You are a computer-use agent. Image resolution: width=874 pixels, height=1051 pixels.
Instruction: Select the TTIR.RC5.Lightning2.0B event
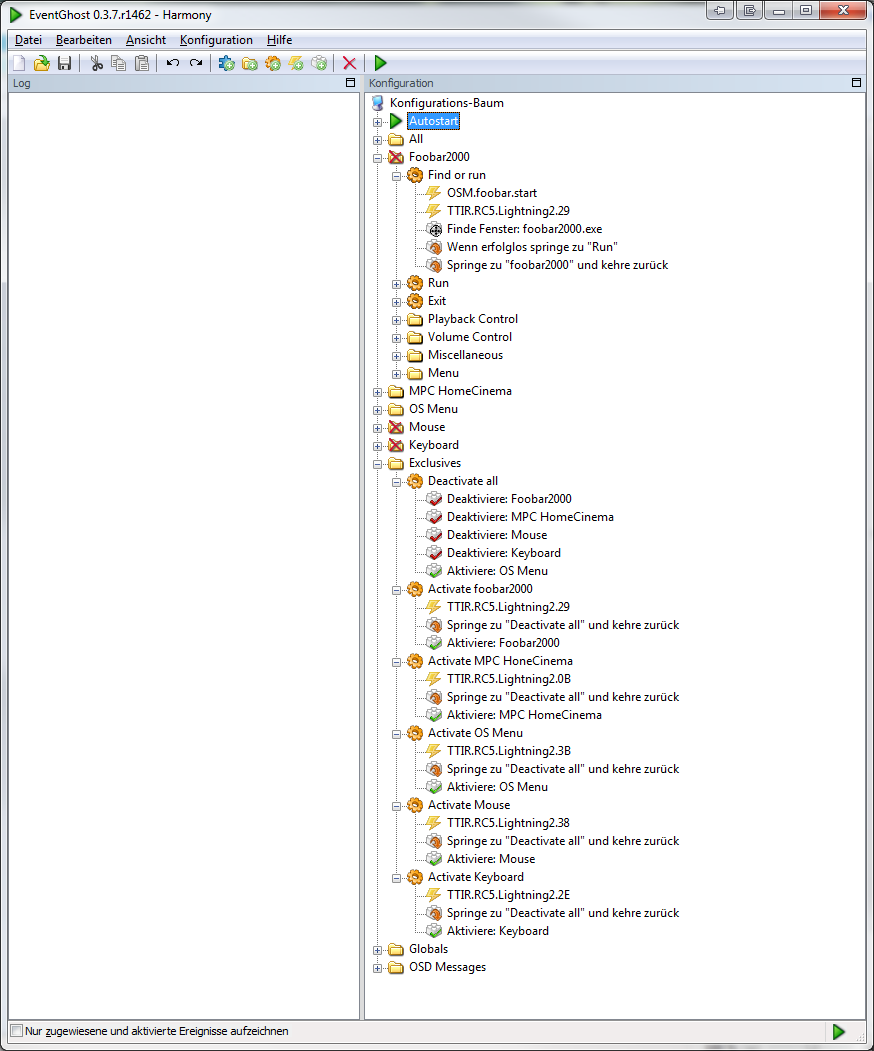pyautogui.click(x=509, y=679)
